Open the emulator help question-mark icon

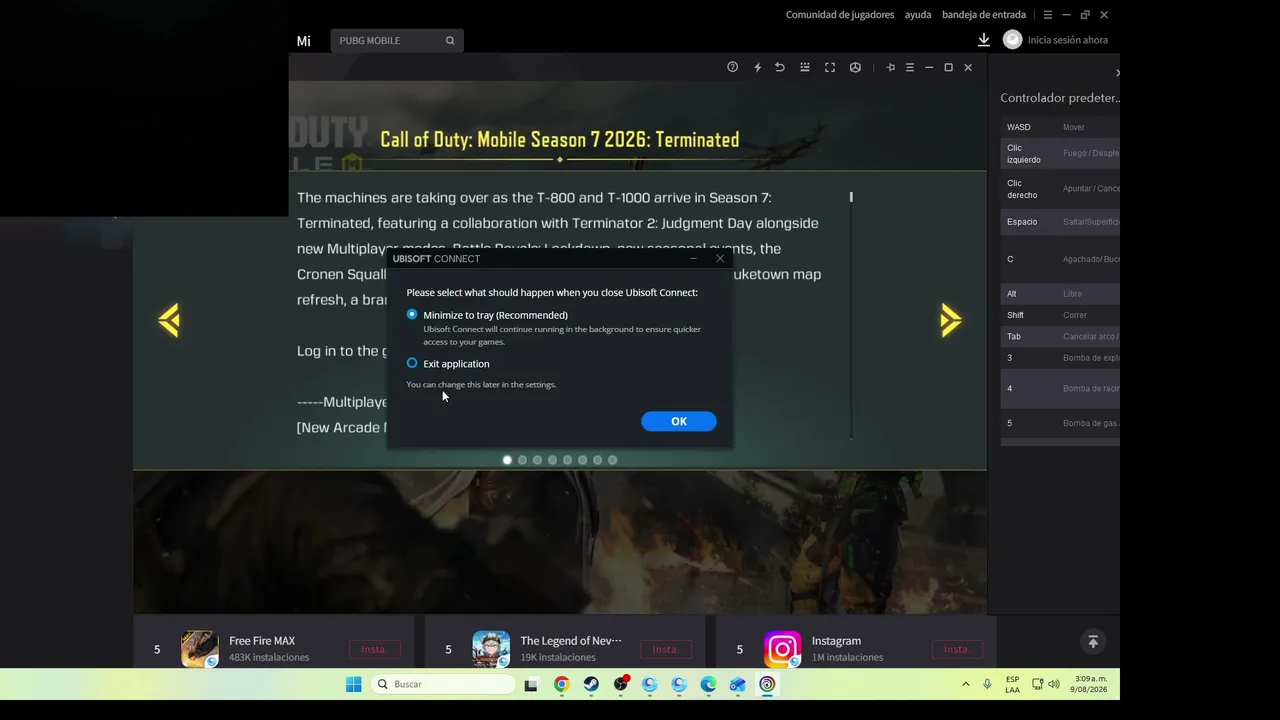733,67
